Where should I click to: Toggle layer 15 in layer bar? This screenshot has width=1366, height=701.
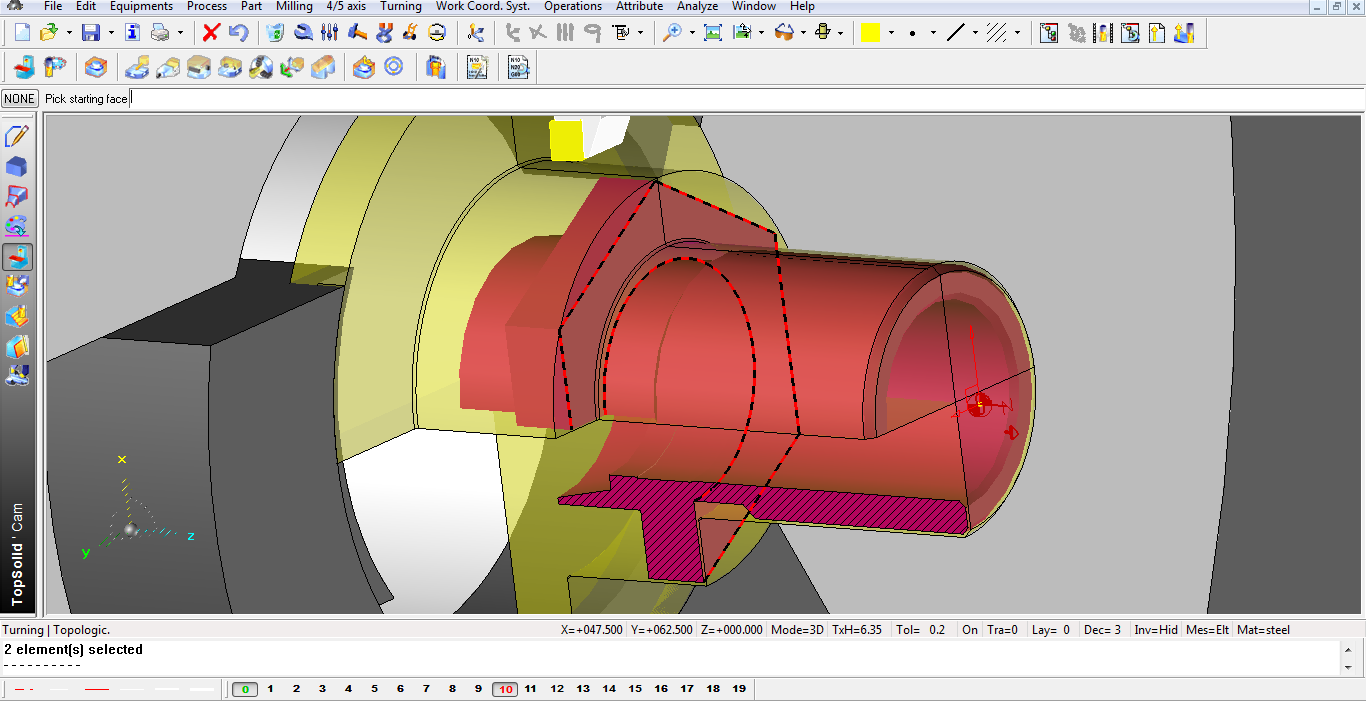tap(635, 689)
